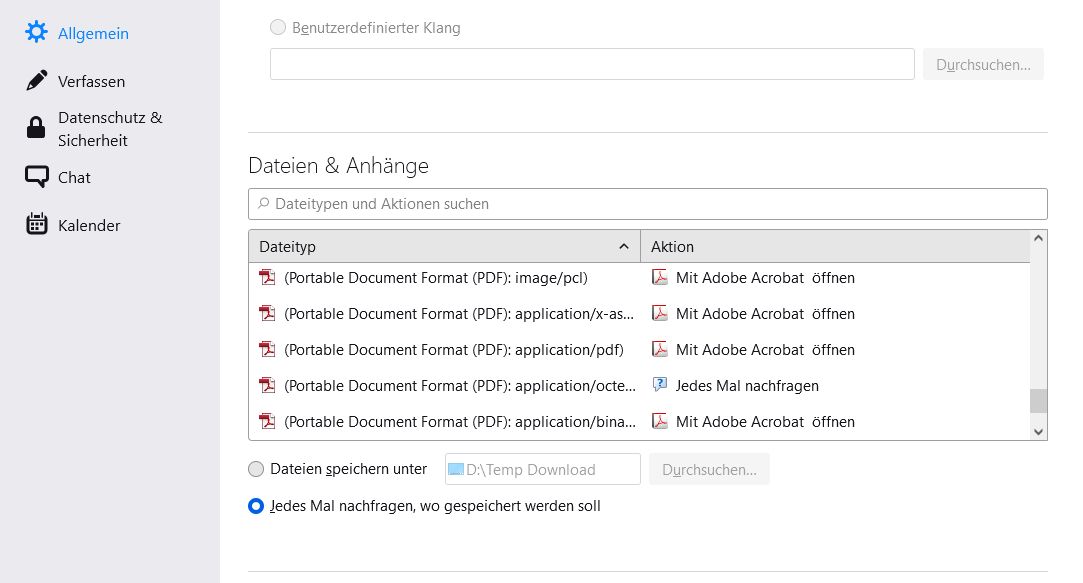Click the Chat speech bubble icon

point(37,177)
